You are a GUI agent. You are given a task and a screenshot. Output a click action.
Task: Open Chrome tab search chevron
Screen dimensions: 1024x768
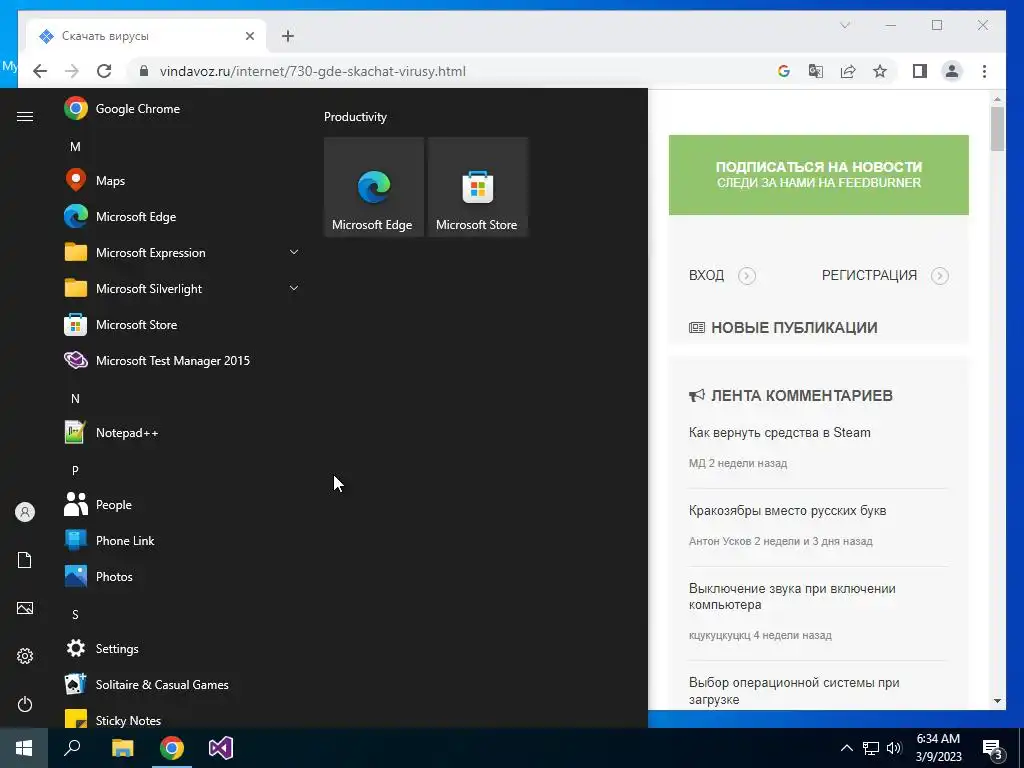844,25
